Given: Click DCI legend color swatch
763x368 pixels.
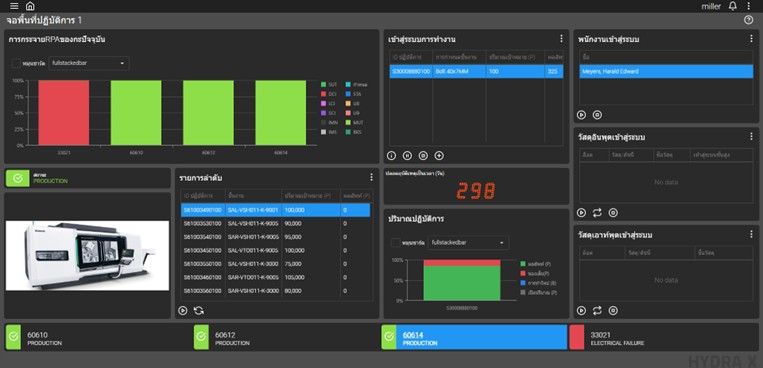Looking at the screenshot, I should point(323,94).
